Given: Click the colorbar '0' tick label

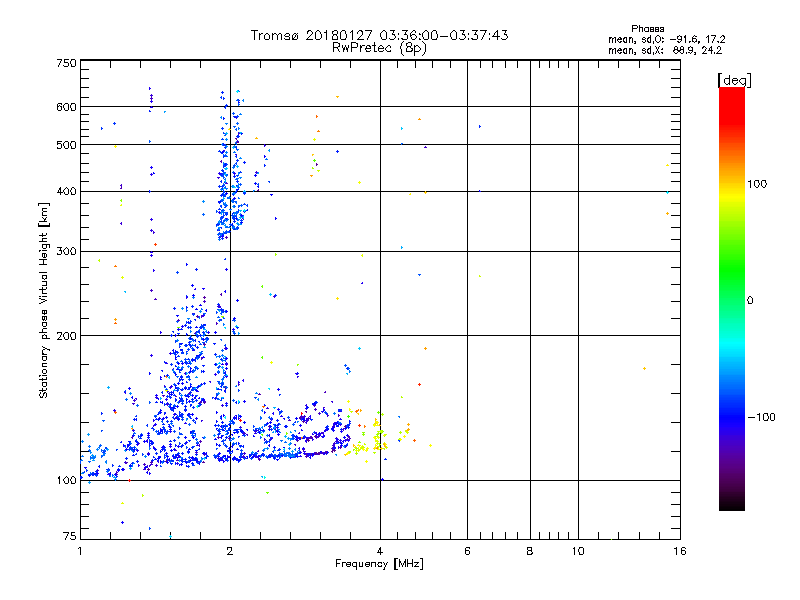Looking at the screenshot, I should point(750,301).
